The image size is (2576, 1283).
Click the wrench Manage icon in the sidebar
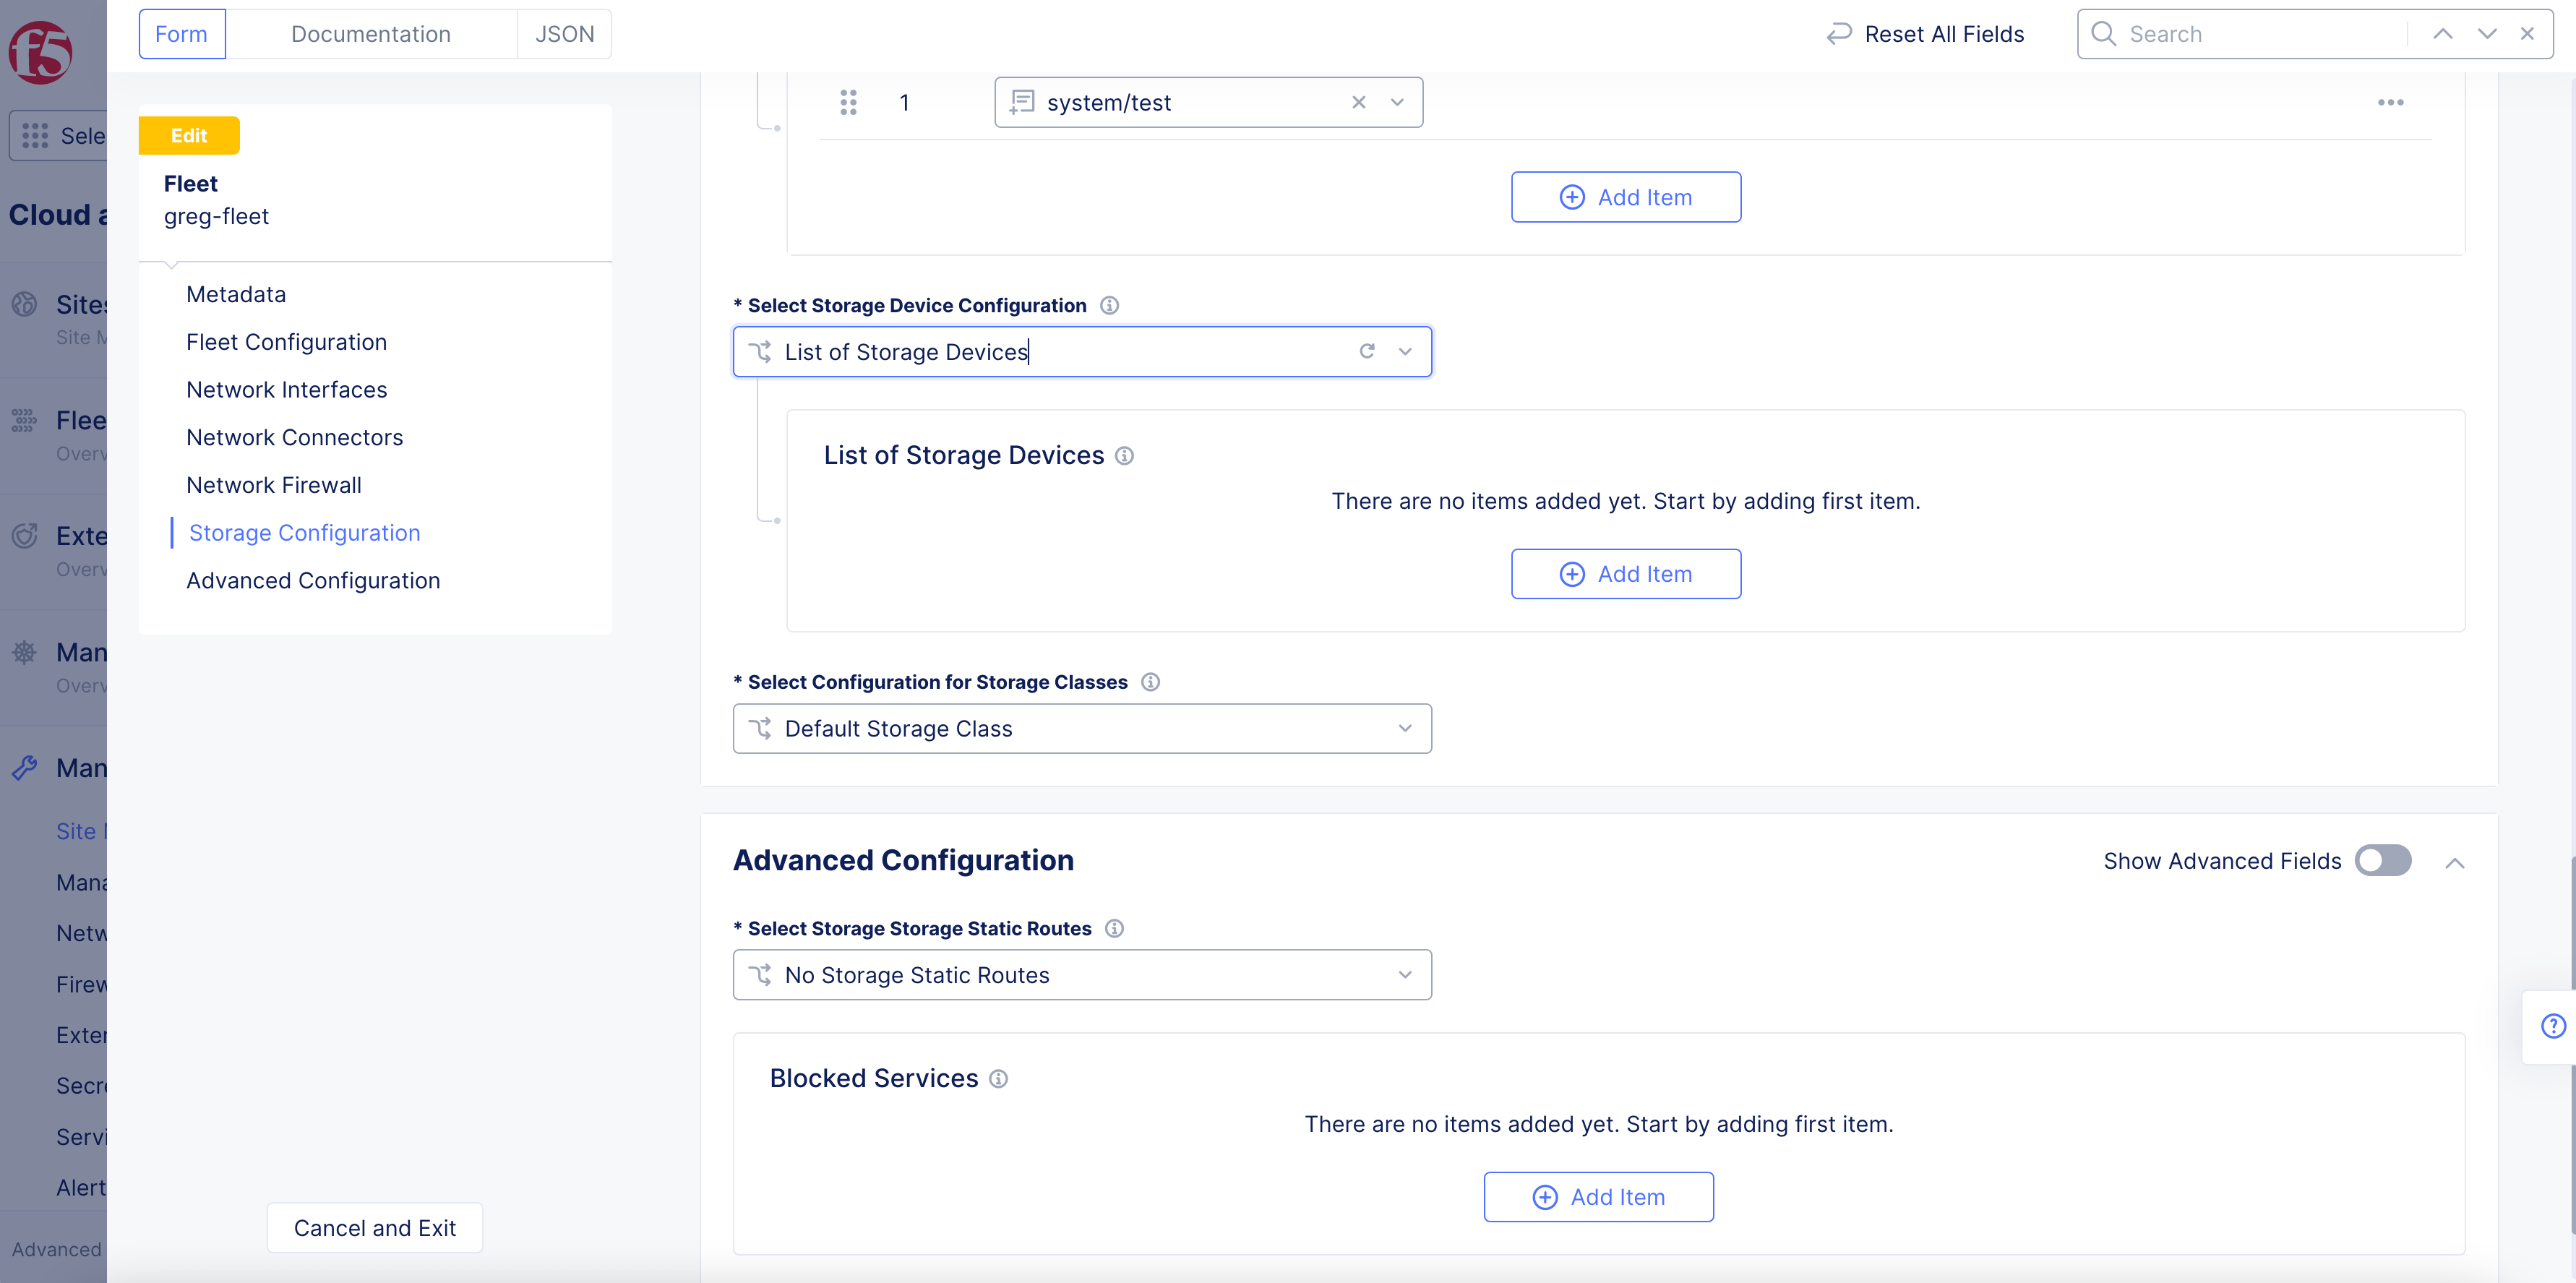pyautogui.click(x=24, y=767)
